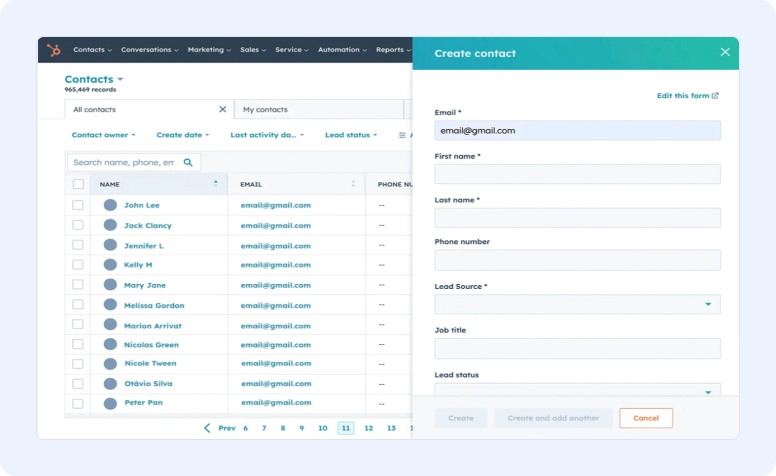Sort by the NAME column arrow
This screenshot has width=776, height=476.
coord(216,183)
